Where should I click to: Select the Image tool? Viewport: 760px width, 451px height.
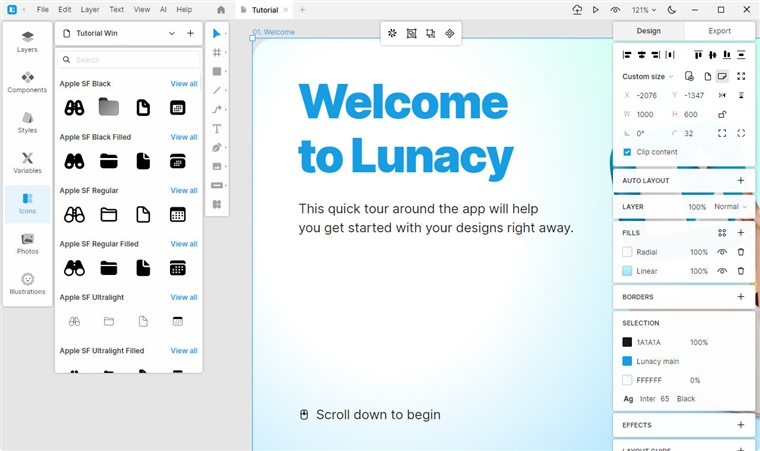click(217, 166)
